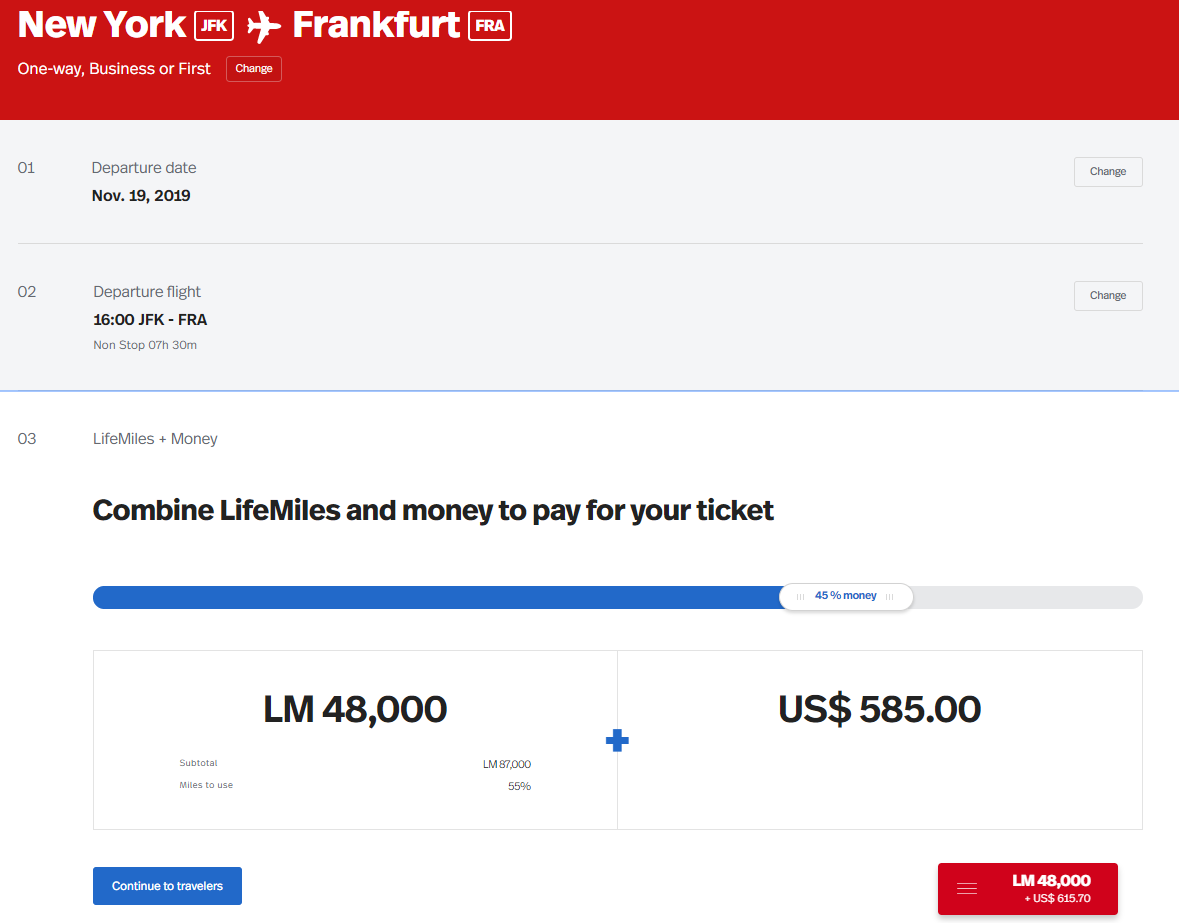Change the one-way Business or First search

tap(254, 69)
